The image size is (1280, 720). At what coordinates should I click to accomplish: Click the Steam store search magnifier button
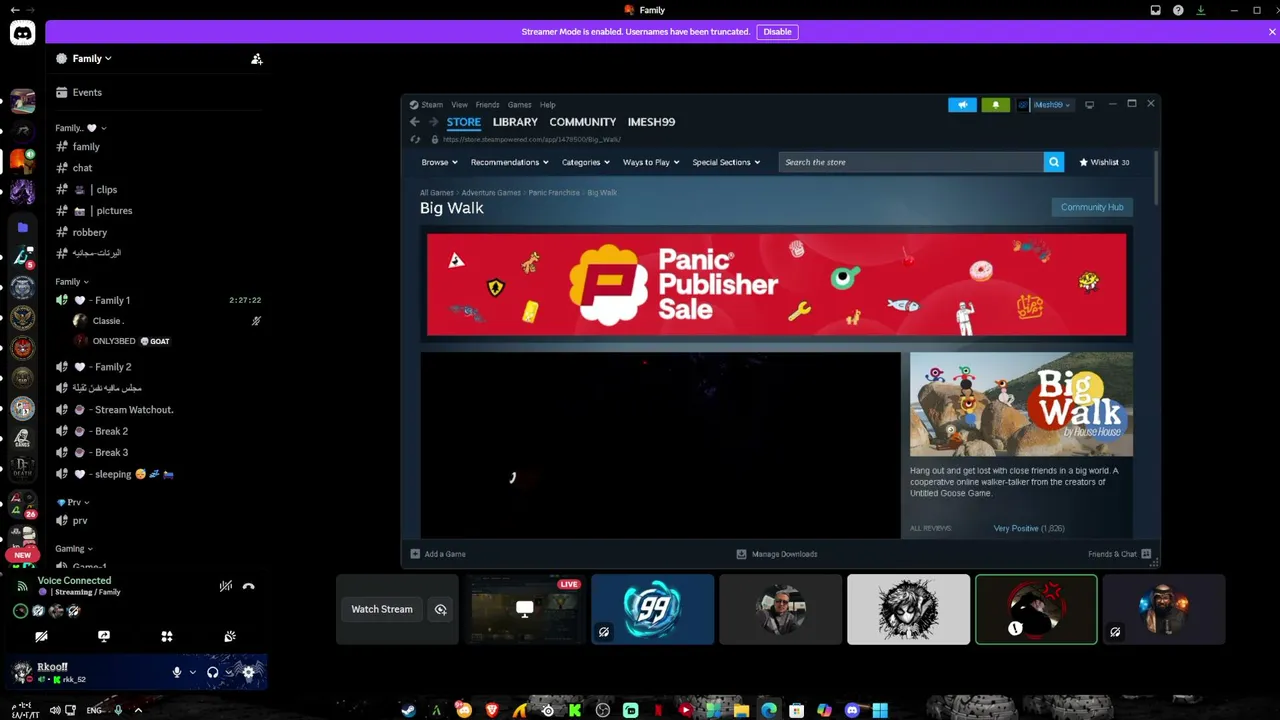[x=1054, y=162]
